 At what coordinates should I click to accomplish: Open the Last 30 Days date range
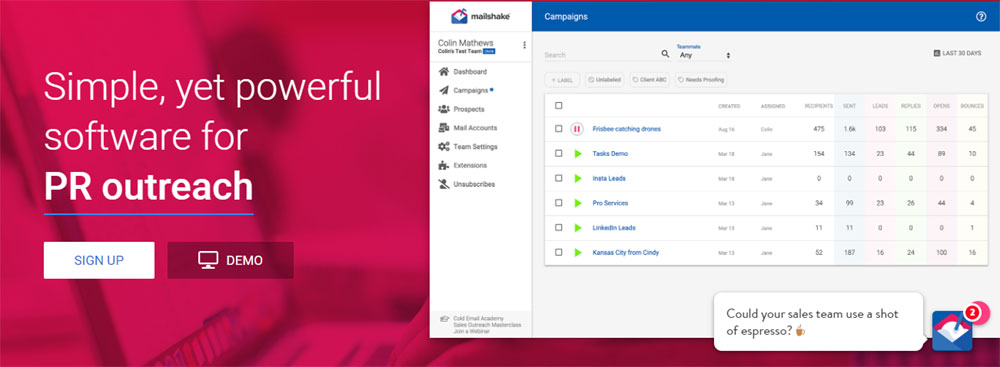957,54
